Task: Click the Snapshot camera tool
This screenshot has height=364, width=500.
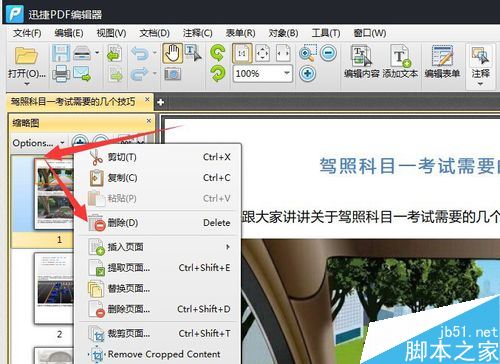Action: (x=172, y=74)
